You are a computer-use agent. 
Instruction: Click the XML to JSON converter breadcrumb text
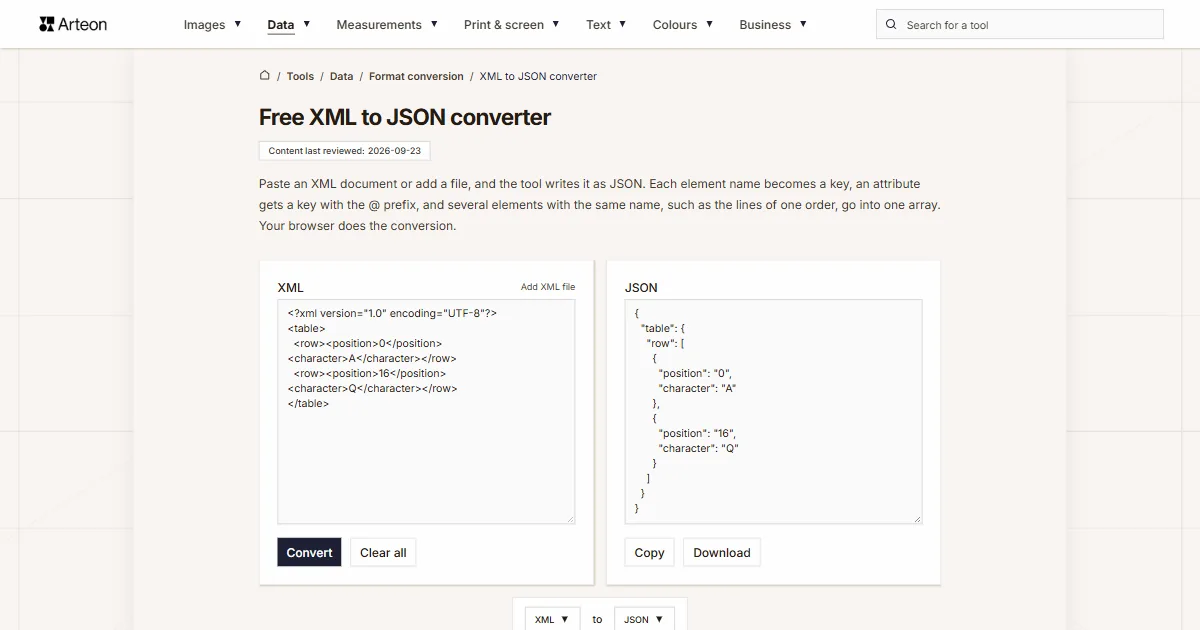tap(538, 76)
